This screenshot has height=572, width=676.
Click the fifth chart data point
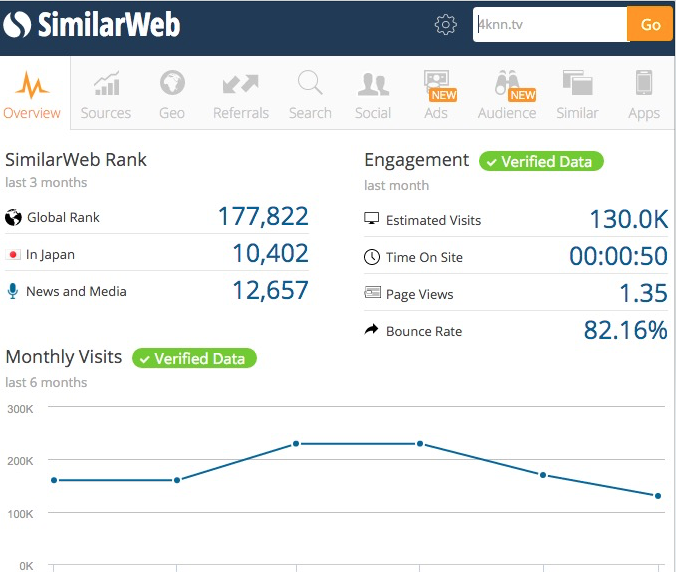(x=543, y=475)
